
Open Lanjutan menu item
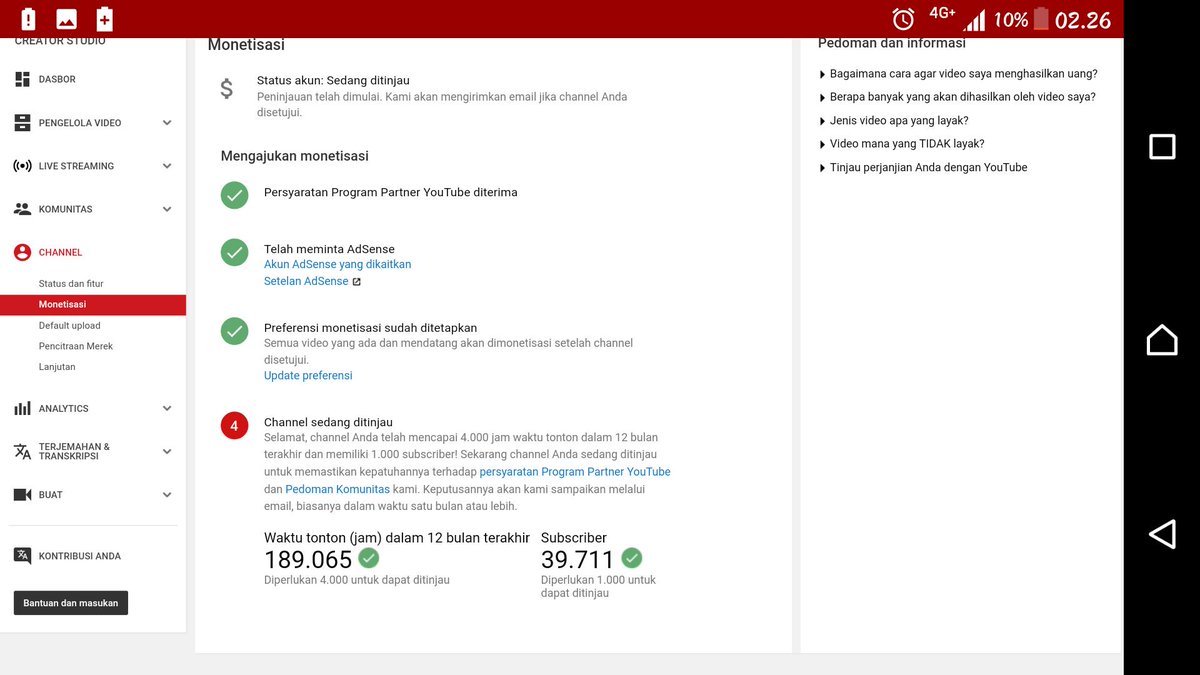click(57, 367)
